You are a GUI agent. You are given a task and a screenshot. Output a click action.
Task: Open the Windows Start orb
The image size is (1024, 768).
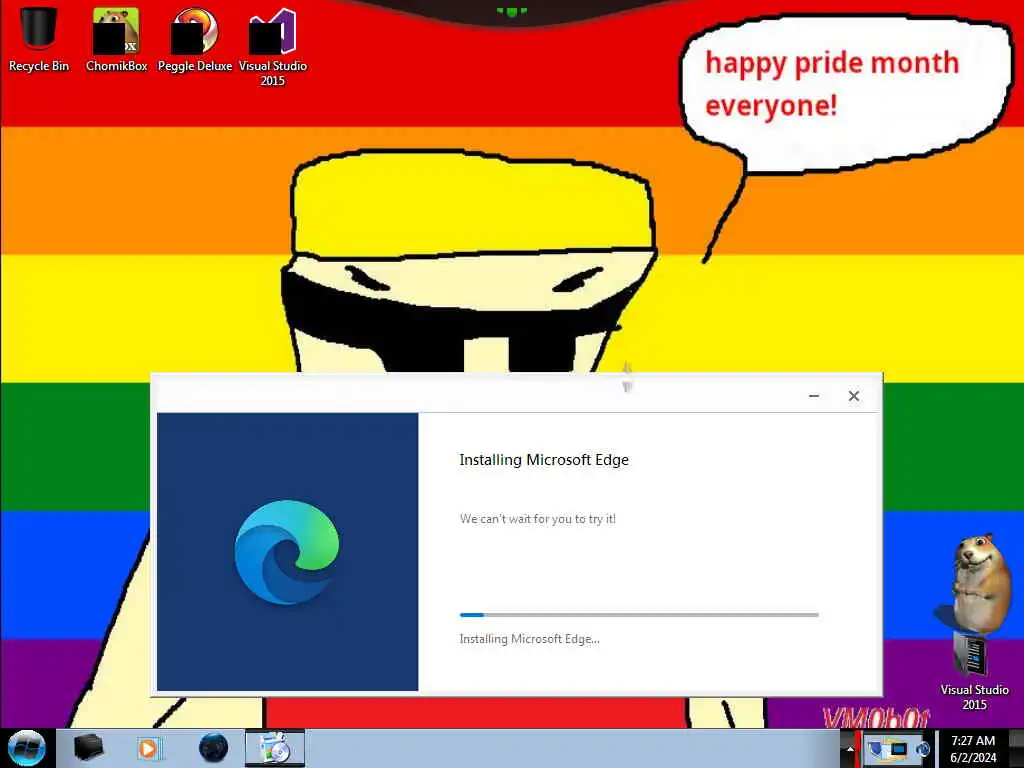(27, 748)
